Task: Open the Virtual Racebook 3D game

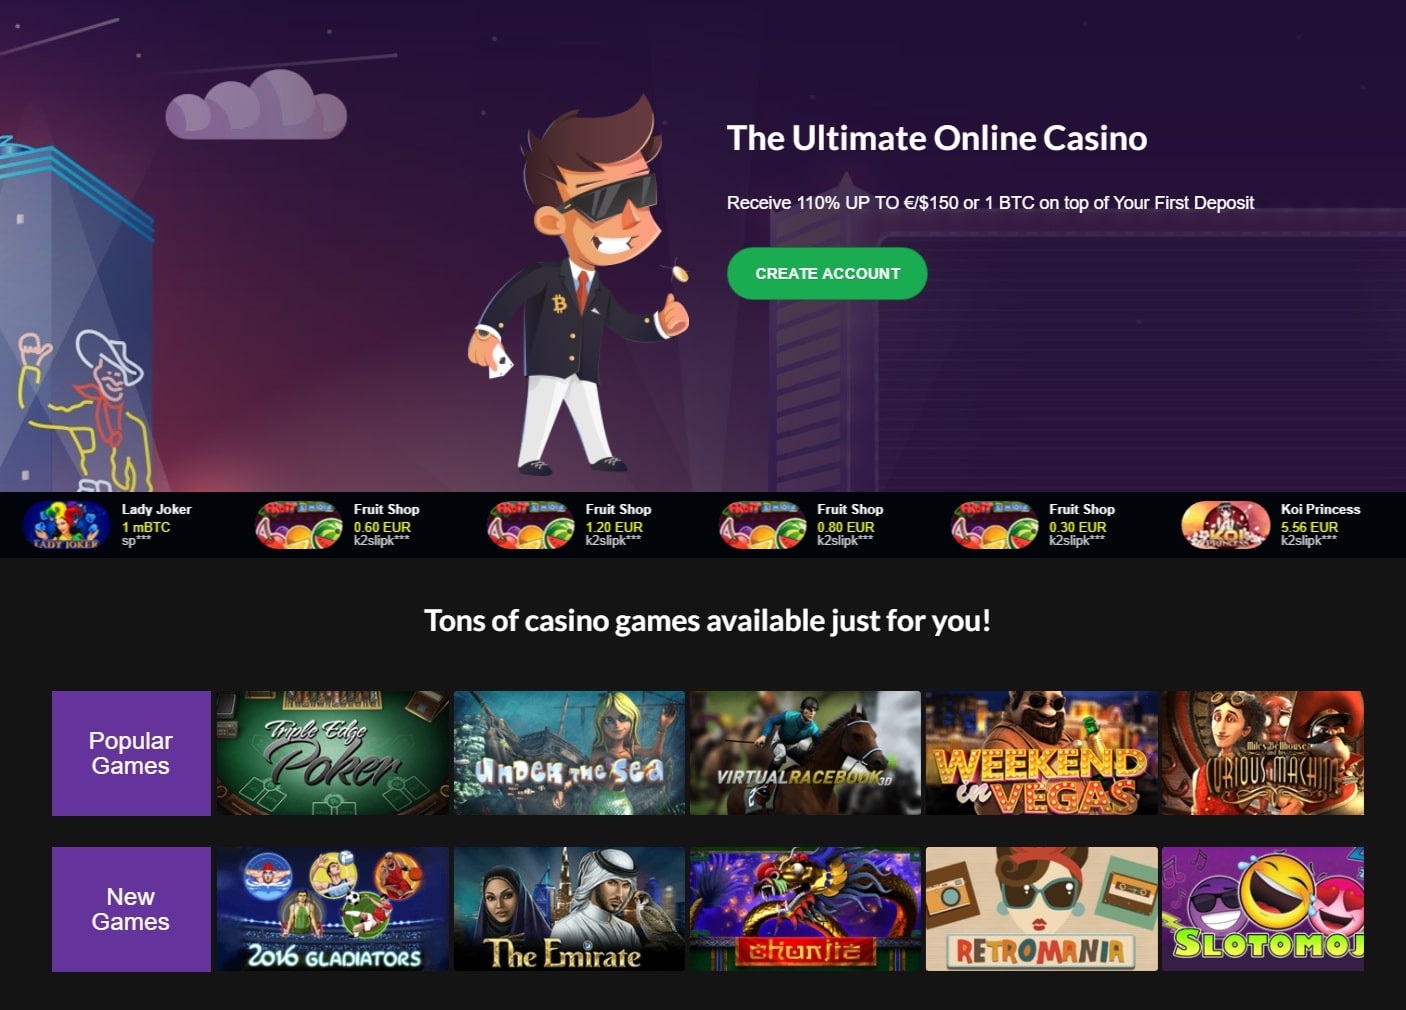Action: [805, 753]
